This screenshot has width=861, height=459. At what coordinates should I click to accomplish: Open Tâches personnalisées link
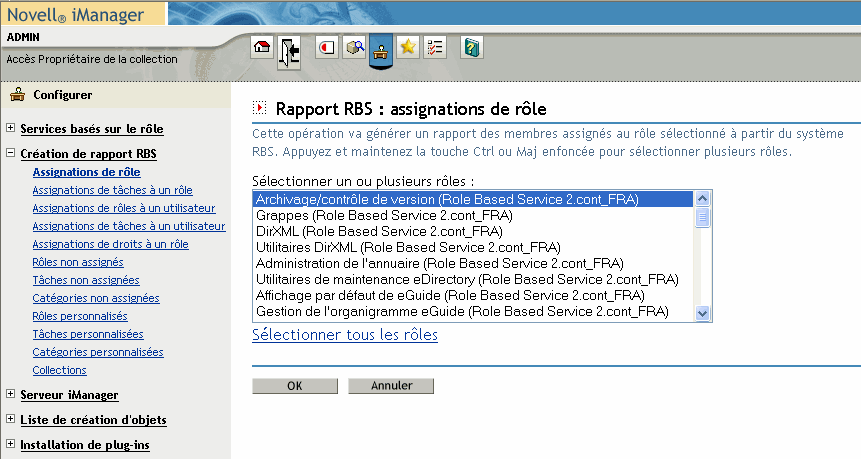pos(88,334)
